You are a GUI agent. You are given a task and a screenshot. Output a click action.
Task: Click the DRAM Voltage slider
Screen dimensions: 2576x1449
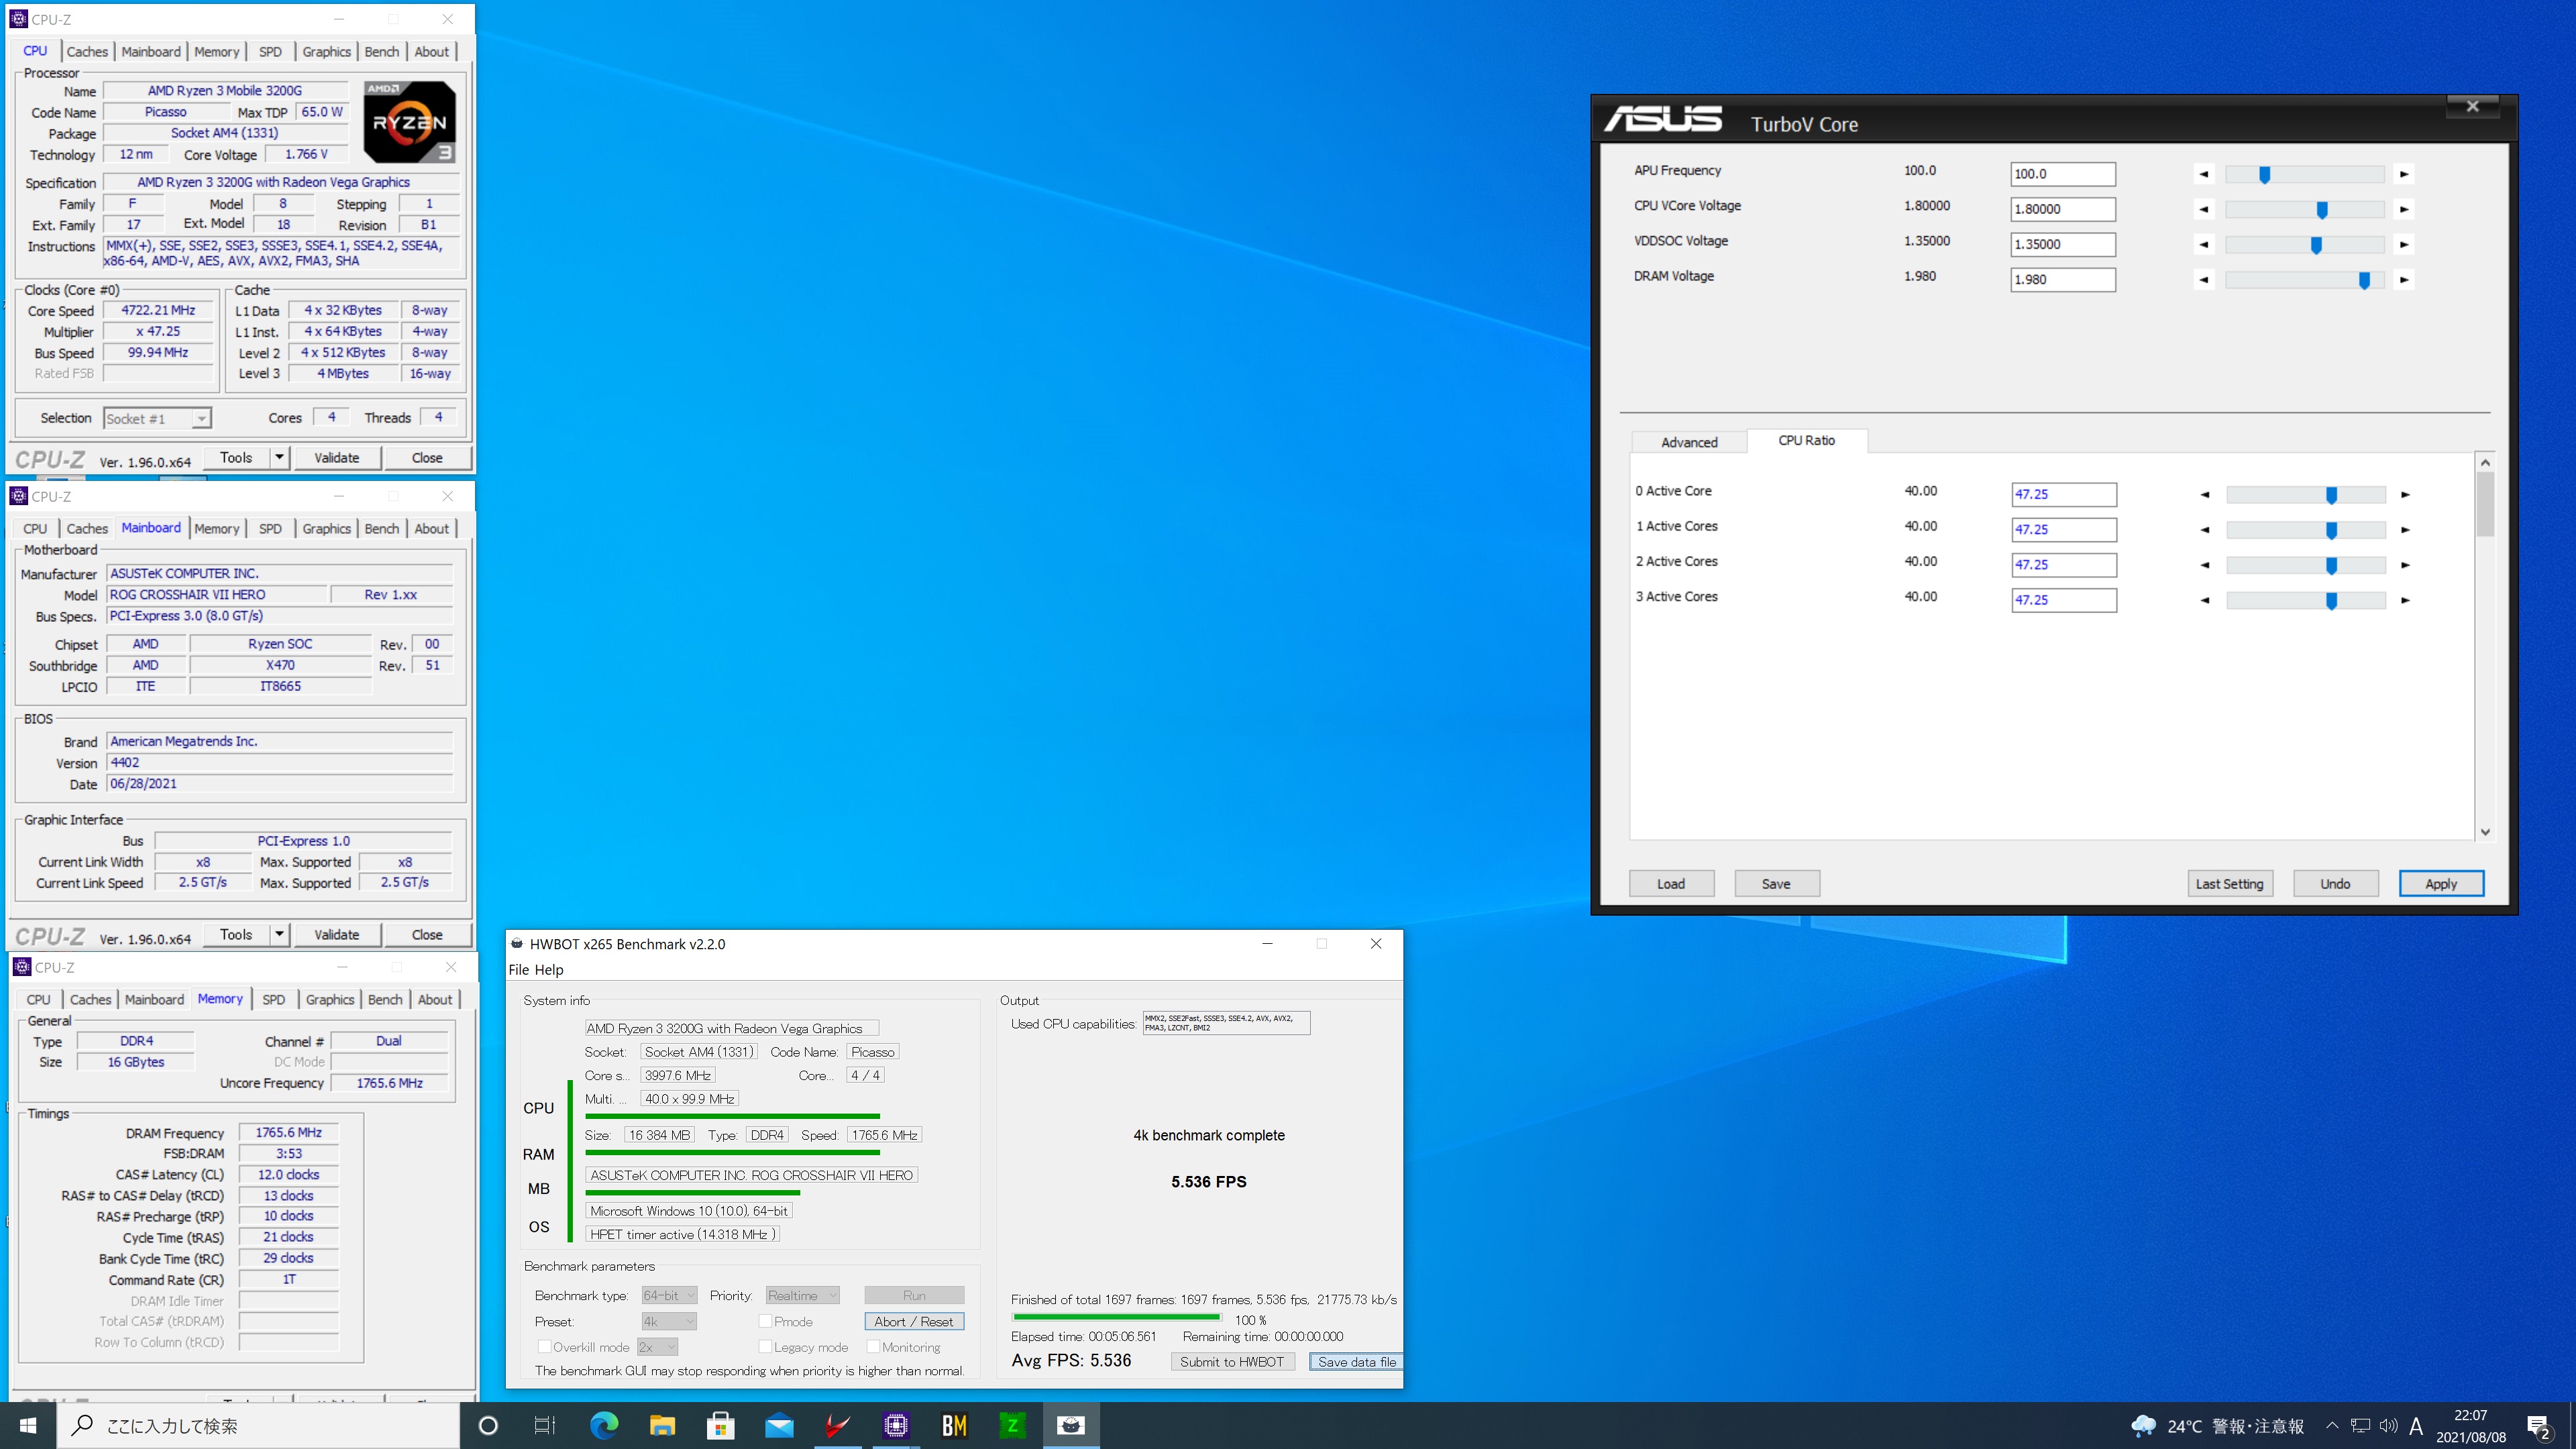pos(2304,280)
